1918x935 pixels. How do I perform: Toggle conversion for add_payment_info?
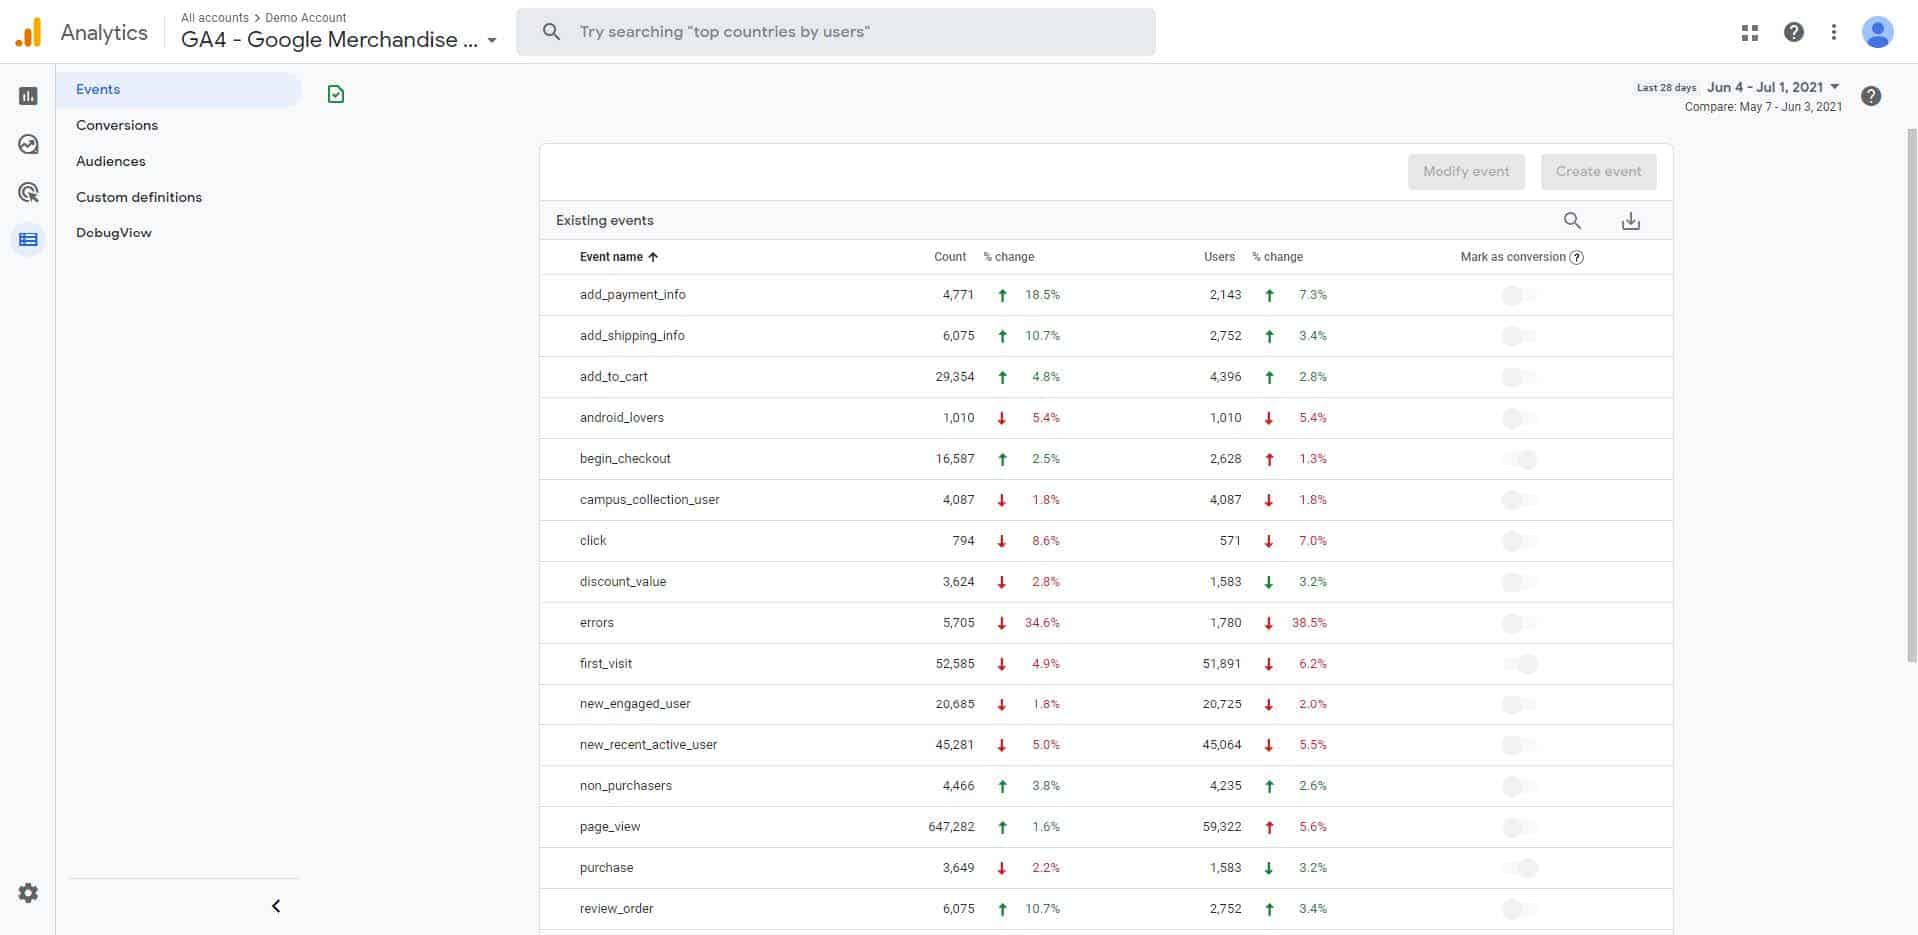pyautogui.click(x=1519, y=296)
